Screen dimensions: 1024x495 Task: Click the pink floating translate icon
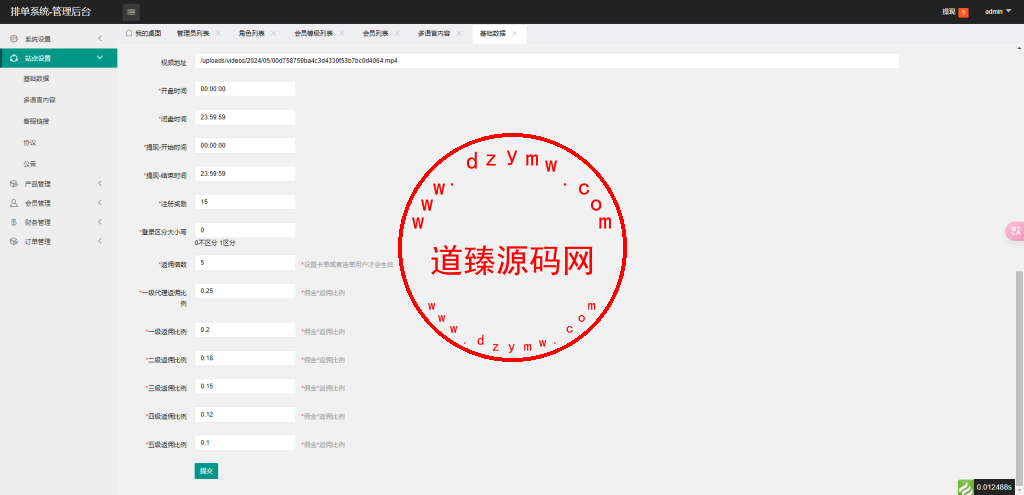click(x=1016, y=231)
